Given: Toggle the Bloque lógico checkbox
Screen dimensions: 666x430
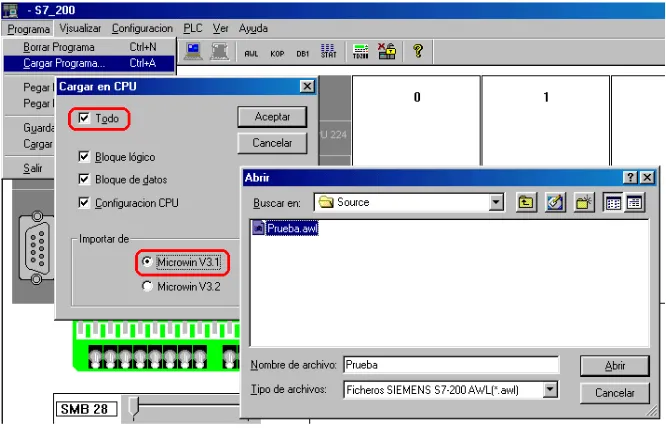Looking at the screenshot, I should [84, 157].
